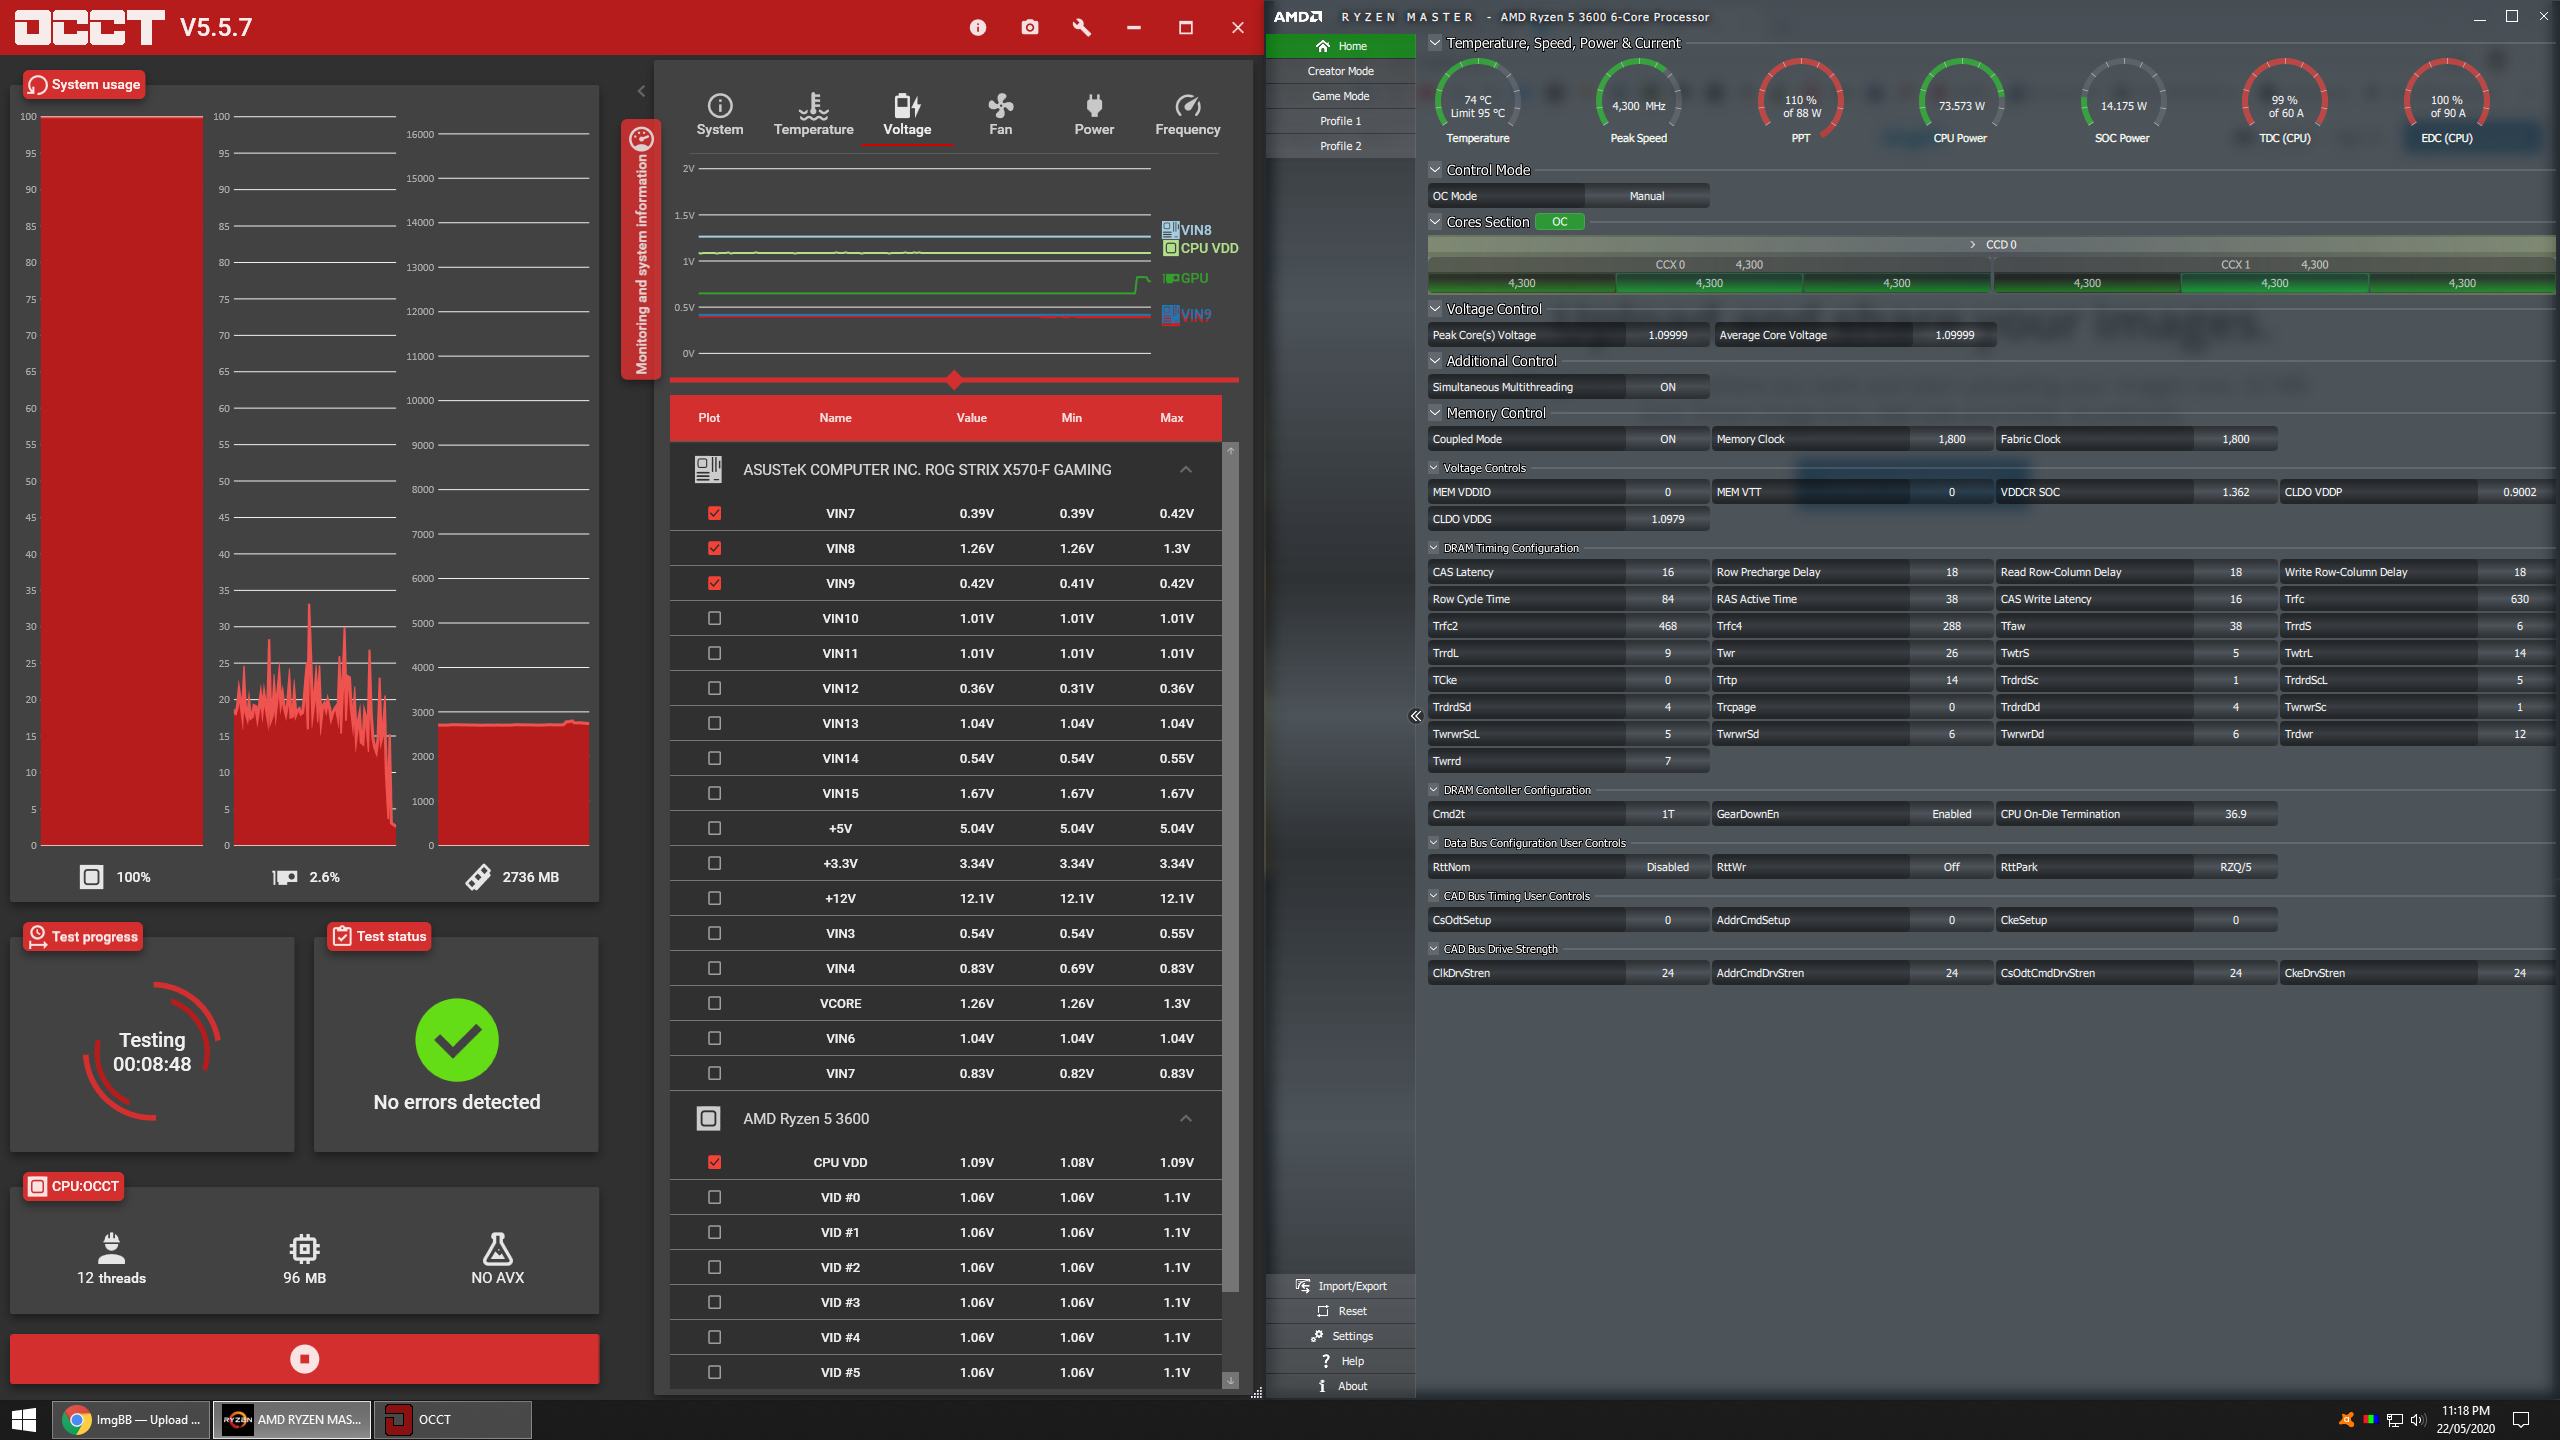This screenshot has height=1440, width=2560.
Task: Open Windows notification center icon
Action: pos(2521,1419)
